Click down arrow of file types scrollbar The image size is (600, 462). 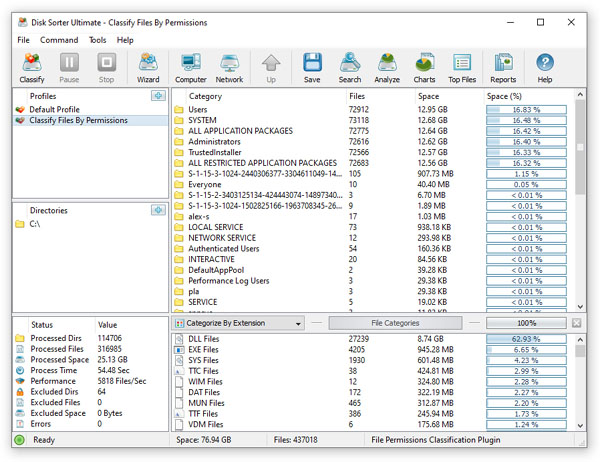tap(580, 426)
